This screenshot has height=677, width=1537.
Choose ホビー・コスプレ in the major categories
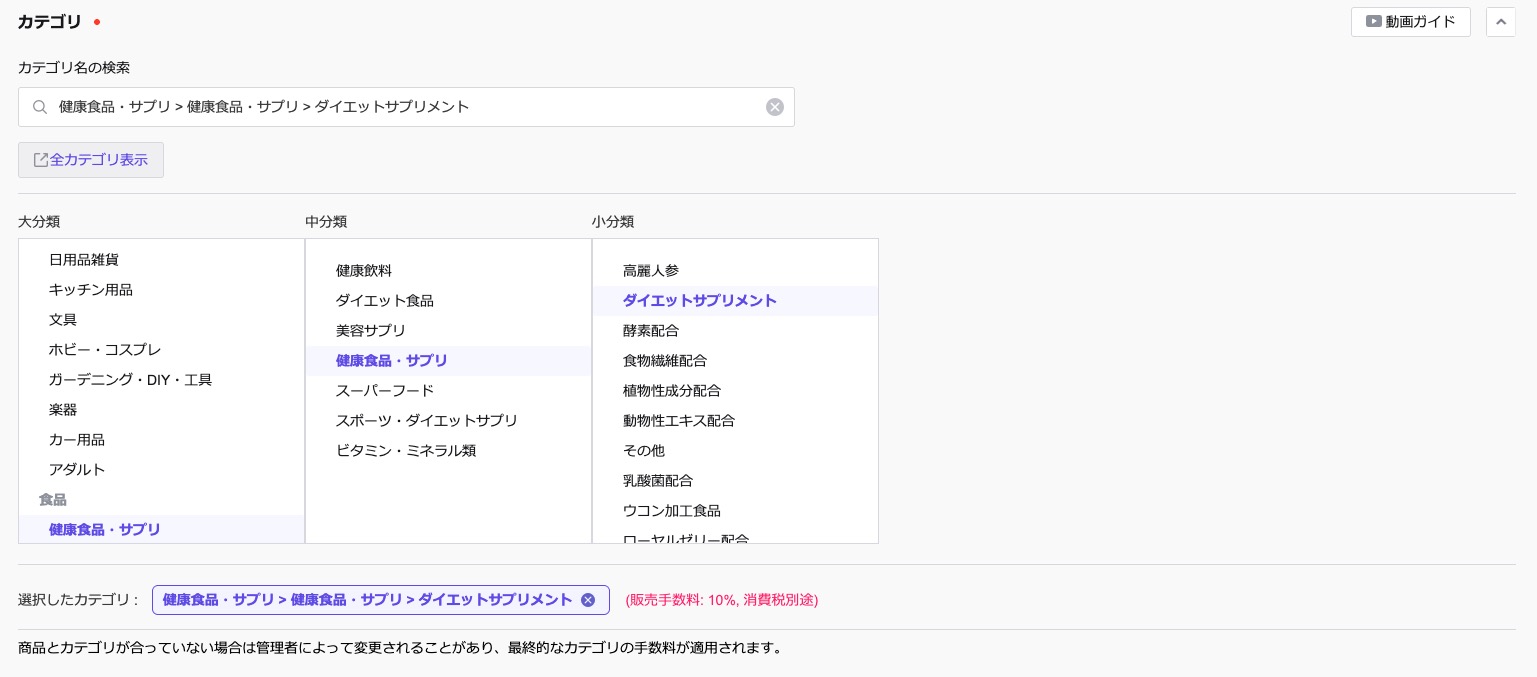pos(105,350)
